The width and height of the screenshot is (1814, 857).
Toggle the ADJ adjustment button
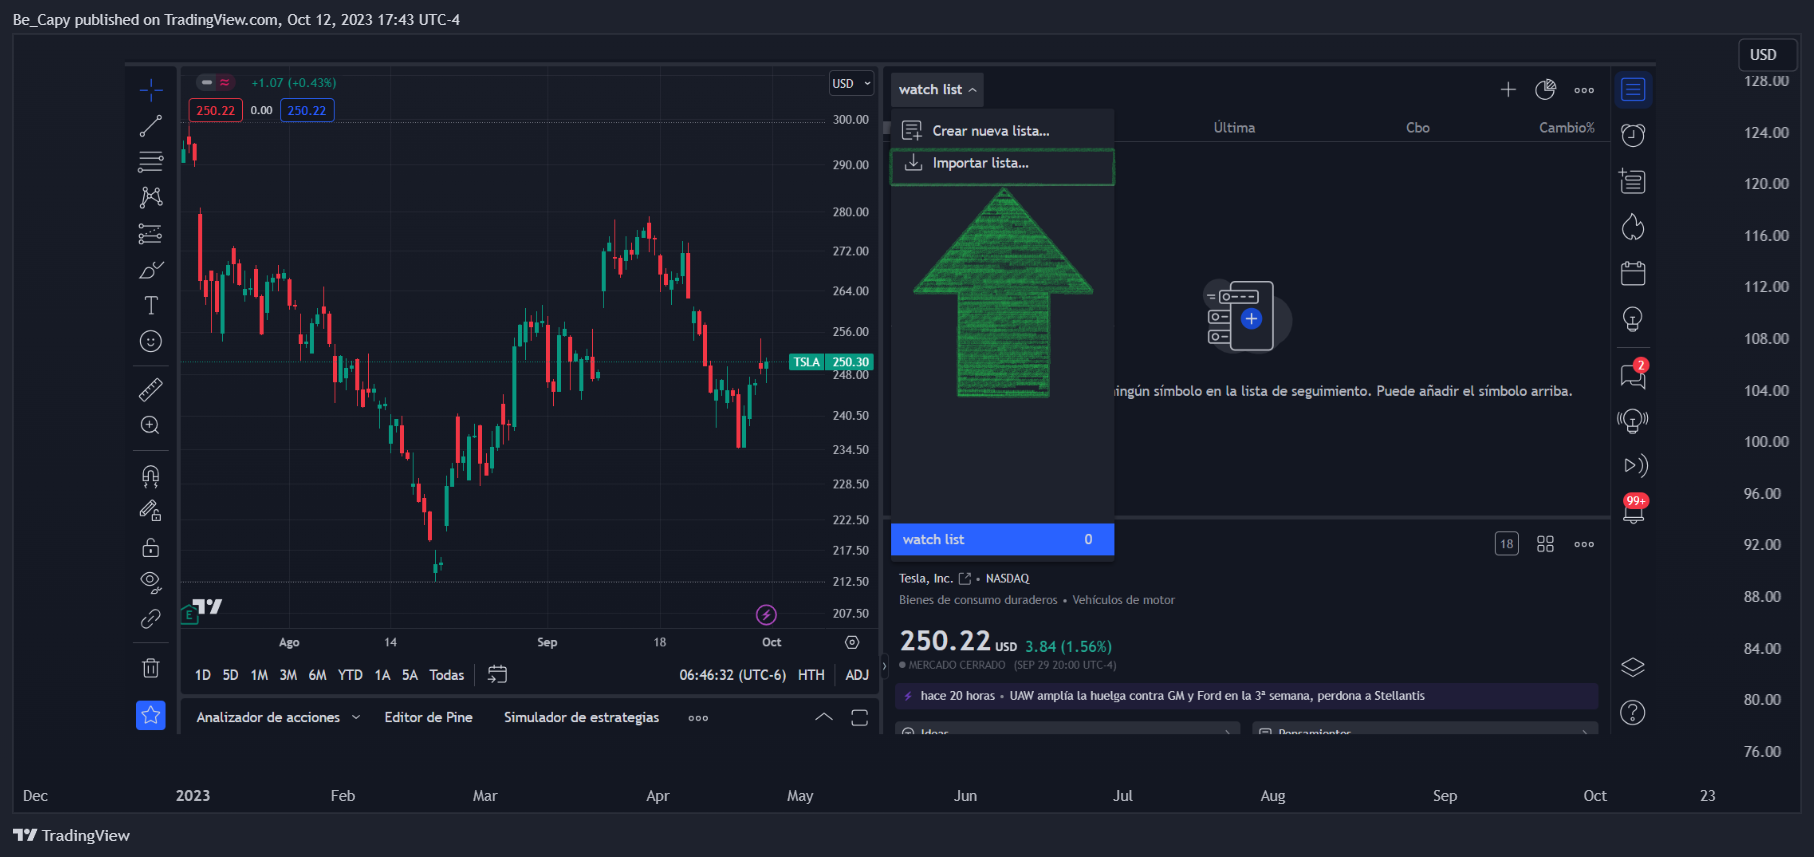[857, 675]
